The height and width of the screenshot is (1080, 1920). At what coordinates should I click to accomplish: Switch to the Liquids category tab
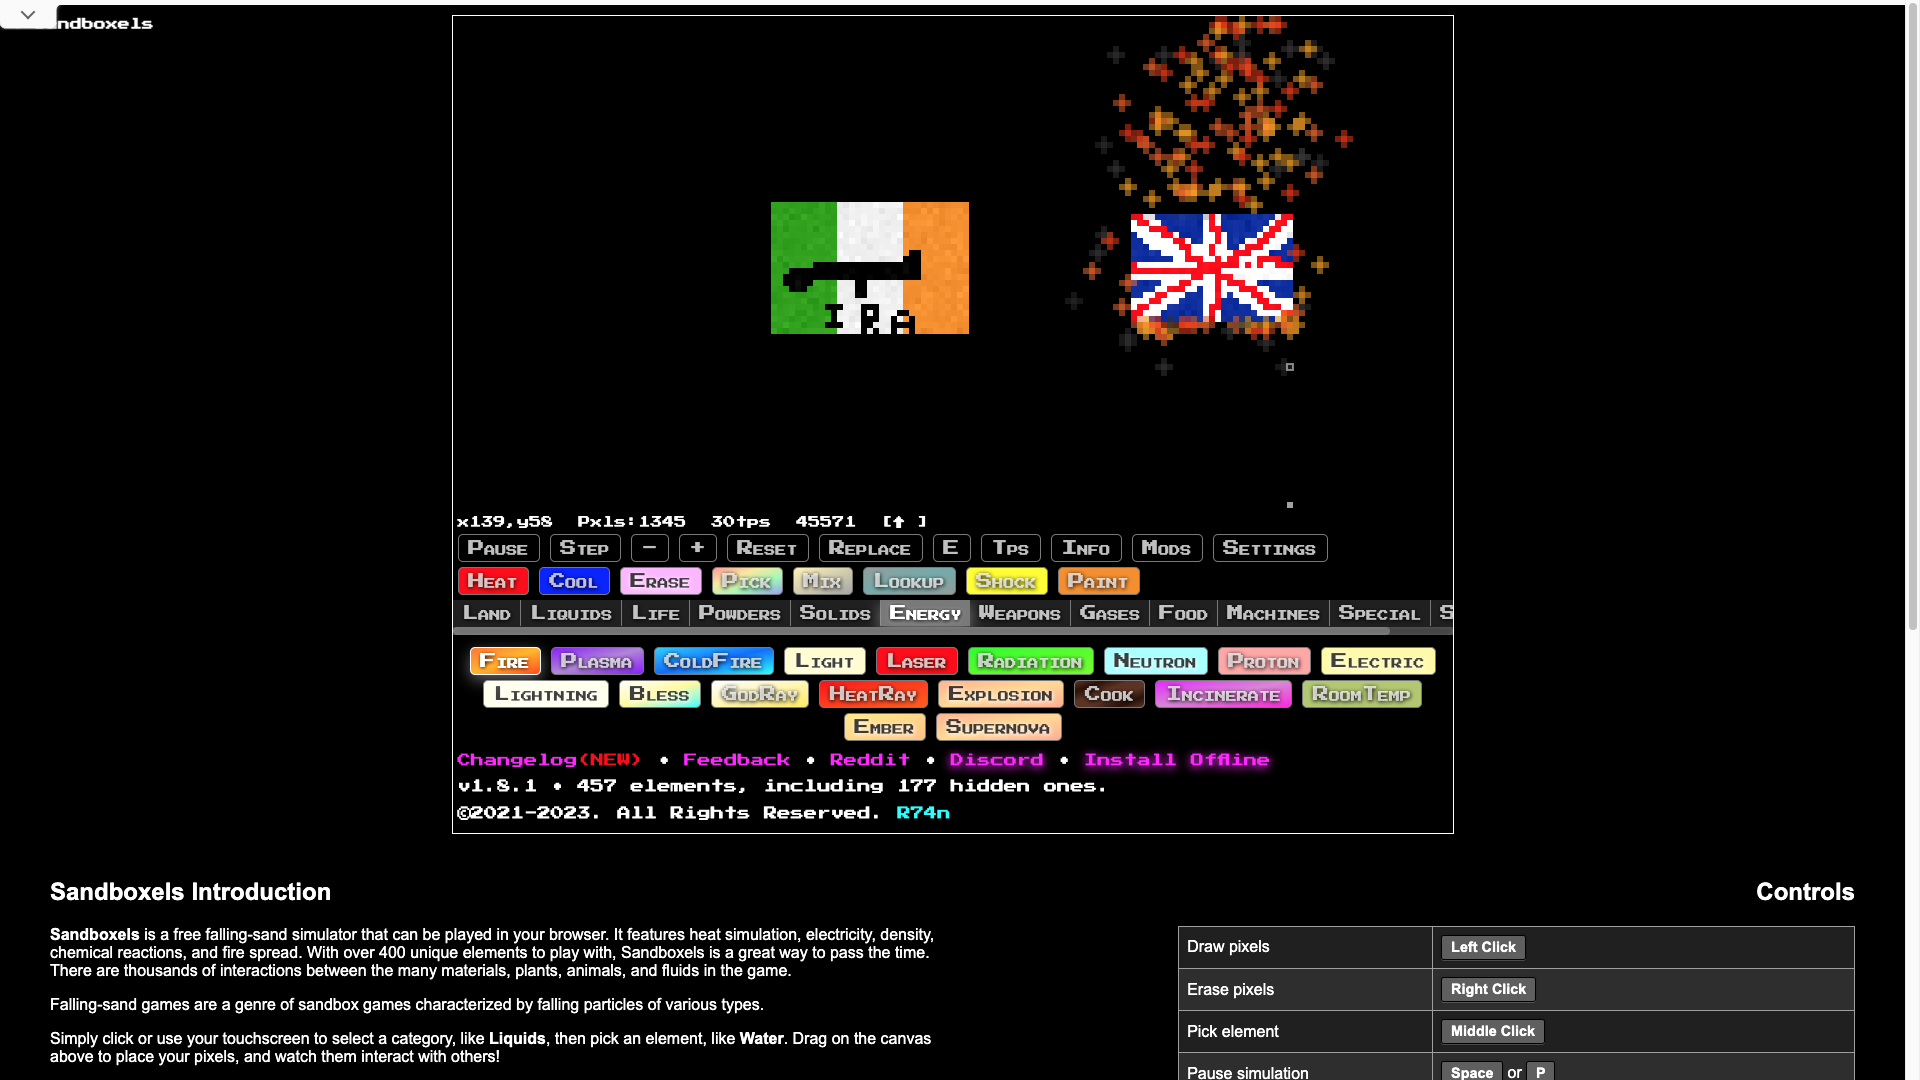pos(571,613)
